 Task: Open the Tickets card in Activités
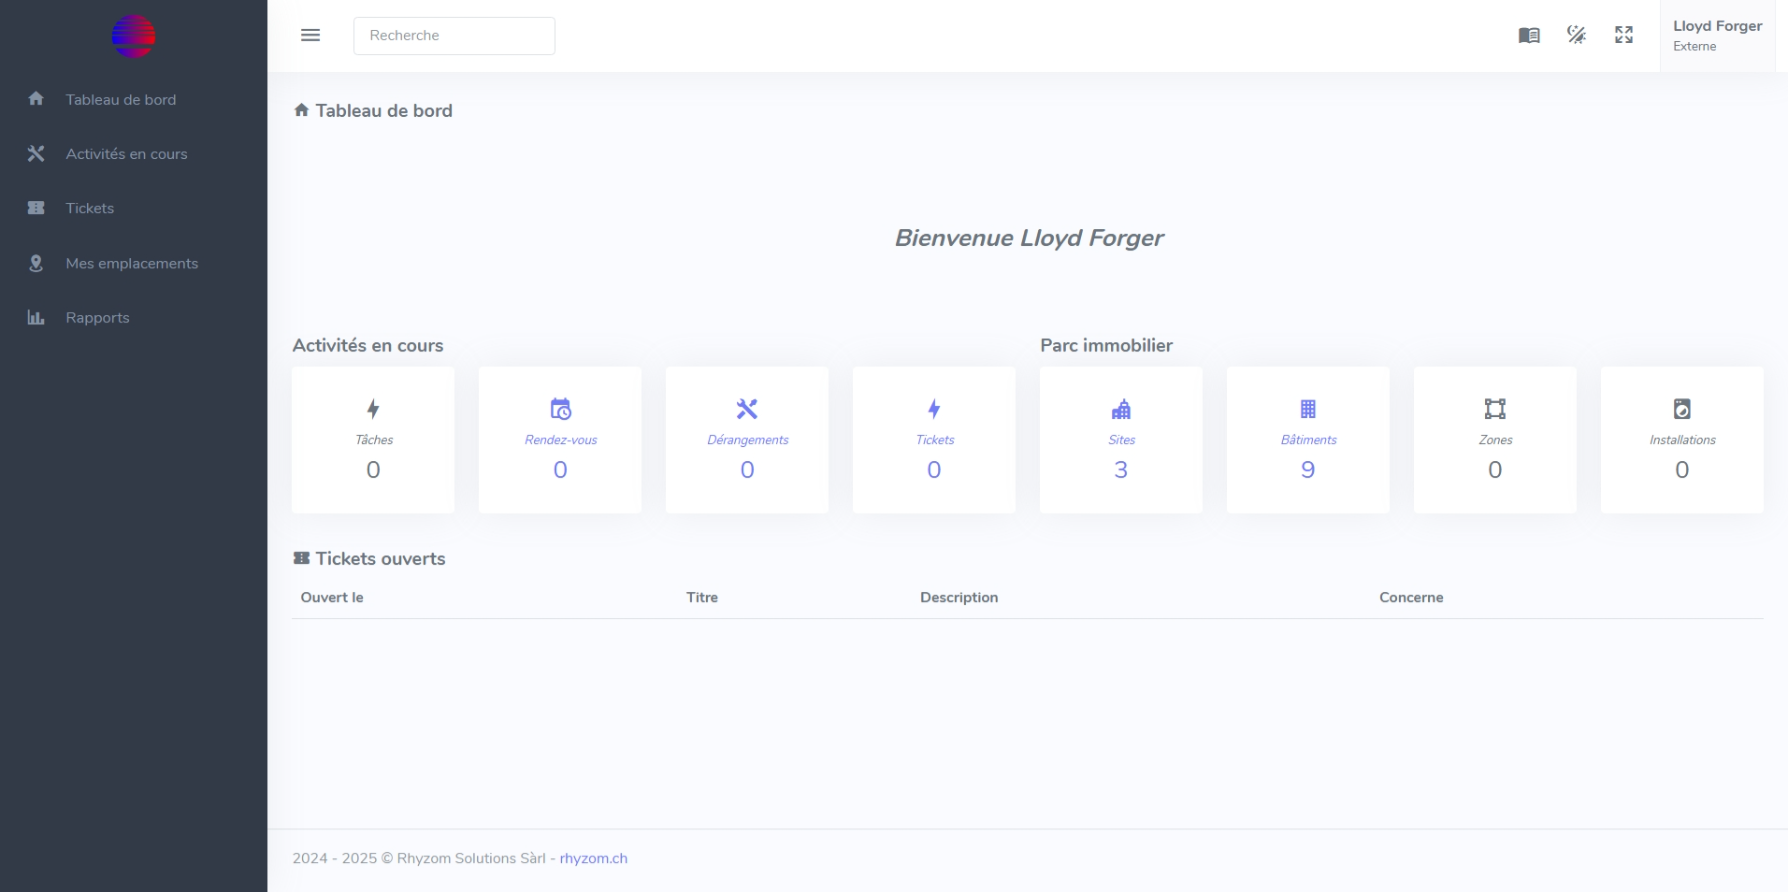[x=934, y=439]
